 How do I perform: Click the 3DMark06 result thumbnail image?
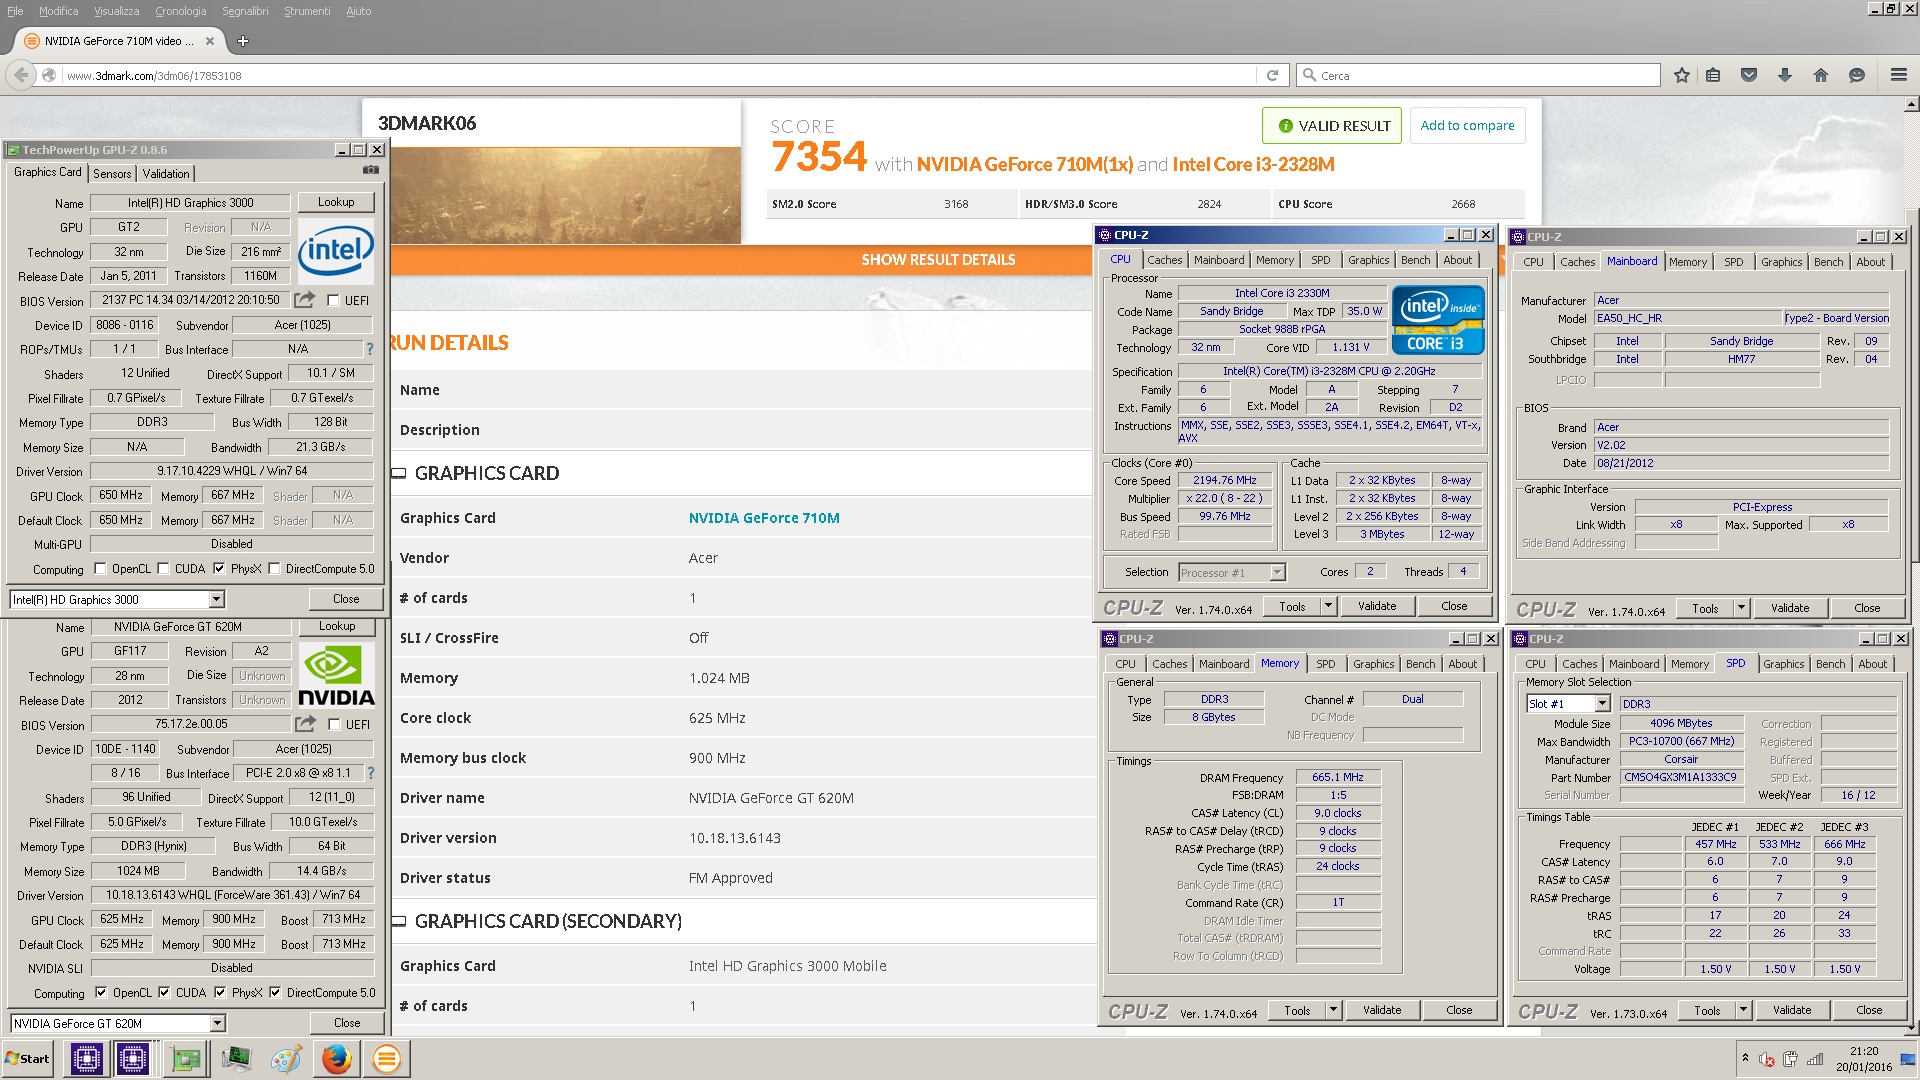point(566,194)
